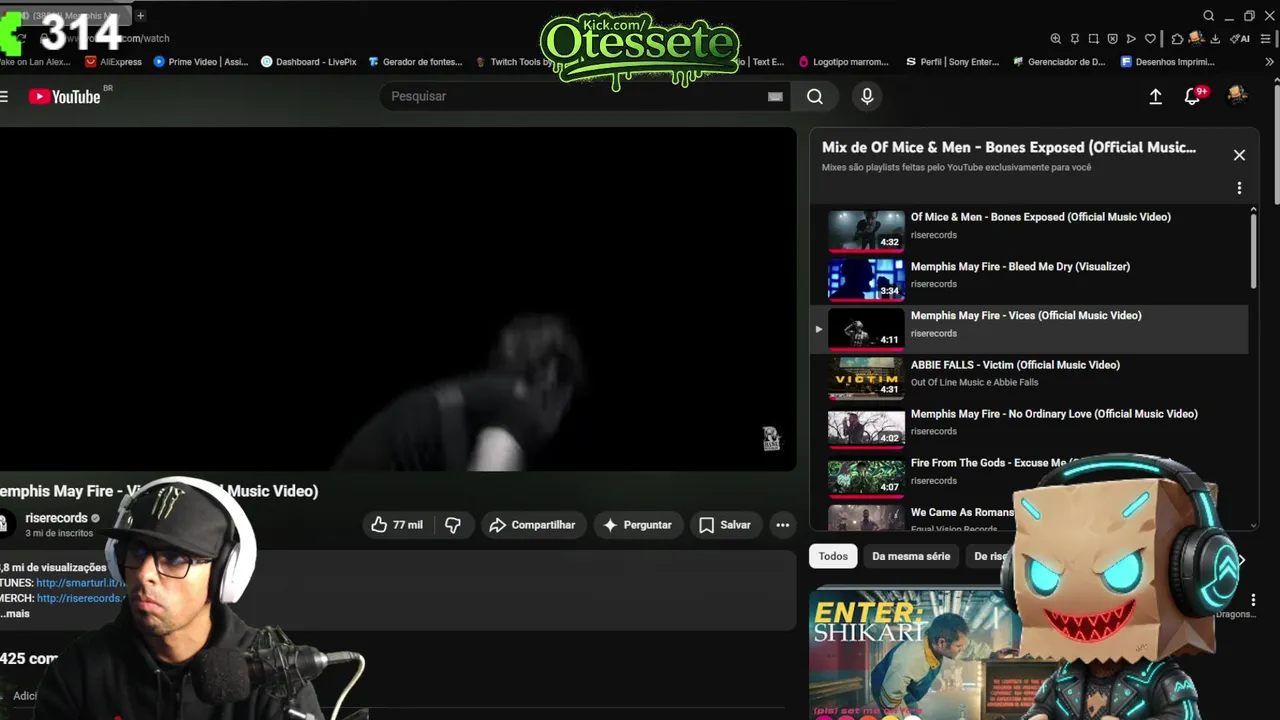The height and width of the screenshot is (720, 1280).
Task: Open VICTIM thumbnail showing 4:31
Action: tap(866, 378)
